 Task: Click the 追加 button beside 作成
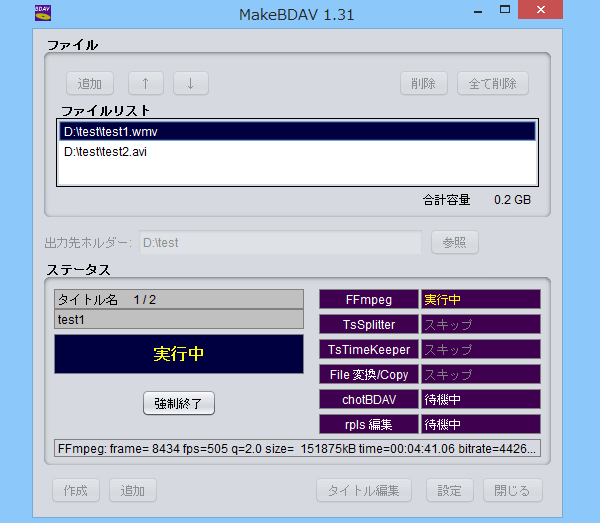tap(133, 490)
